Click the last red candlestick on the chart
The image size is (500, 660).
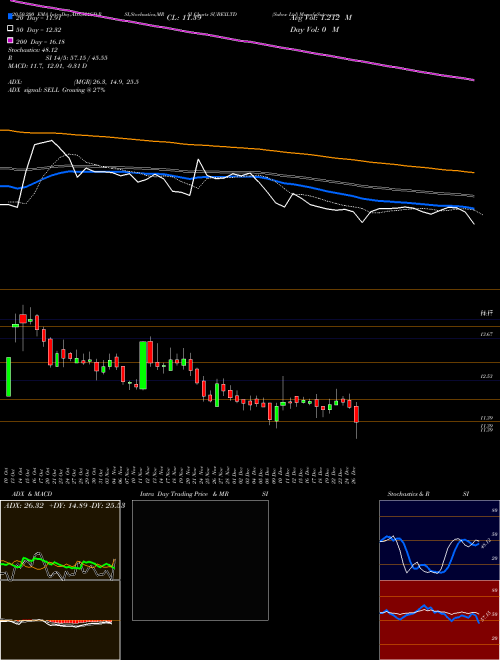click(x=356, y=414)
